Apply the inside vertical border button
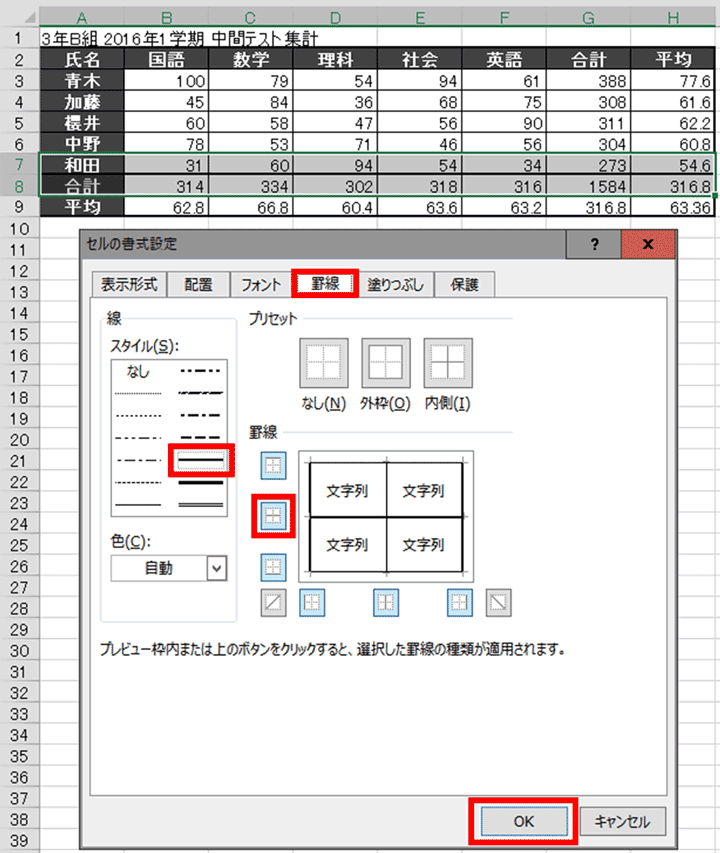720x853 pixels. pos(386,603)
